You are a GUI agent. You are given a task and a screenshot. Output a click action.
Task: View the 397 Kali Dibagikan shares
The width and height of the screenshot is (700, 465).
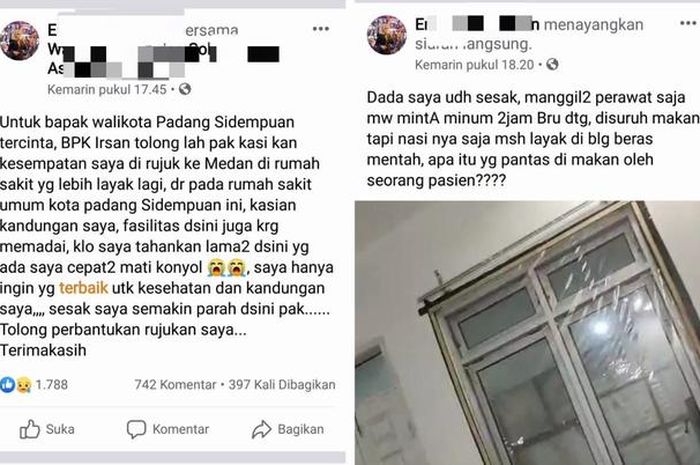point(282,385)
